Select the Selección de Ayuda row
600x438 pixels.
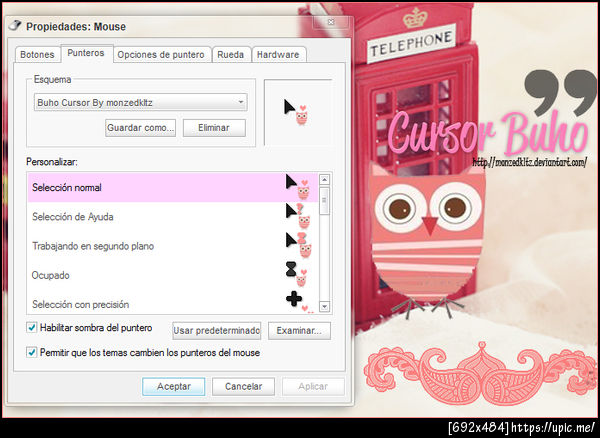[x=173, y=217]
